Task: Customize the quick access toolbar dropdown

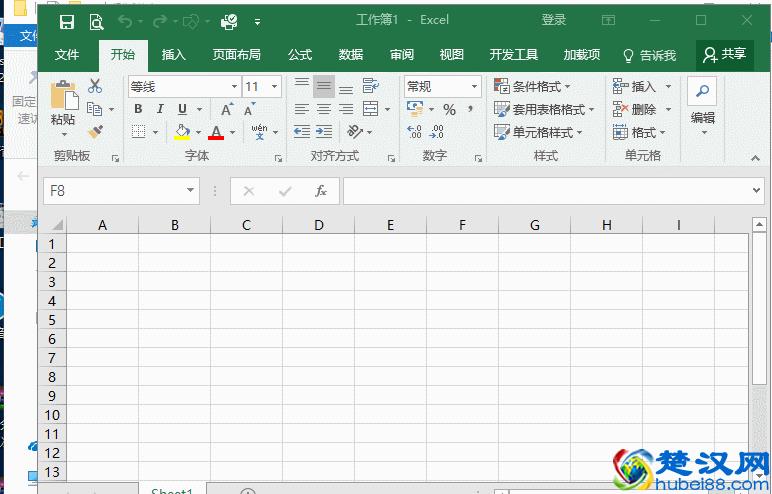Action: [257, 22]
